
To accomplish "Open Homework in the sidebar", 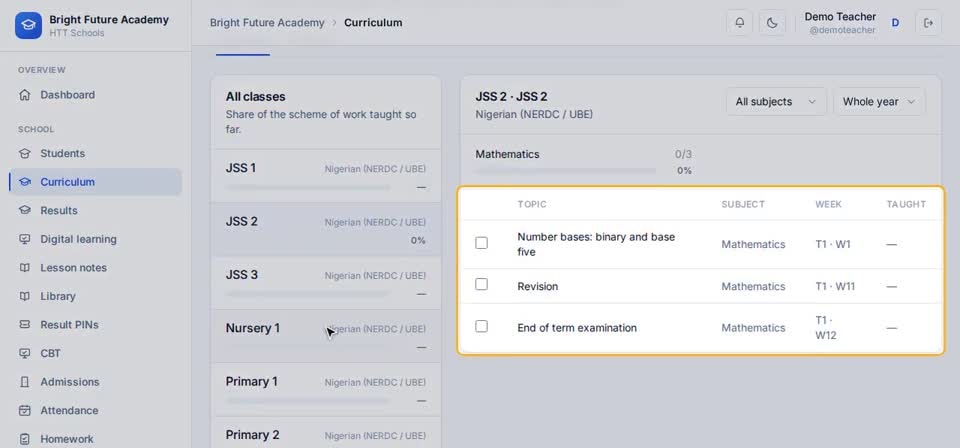I will (x=95, y=439).
